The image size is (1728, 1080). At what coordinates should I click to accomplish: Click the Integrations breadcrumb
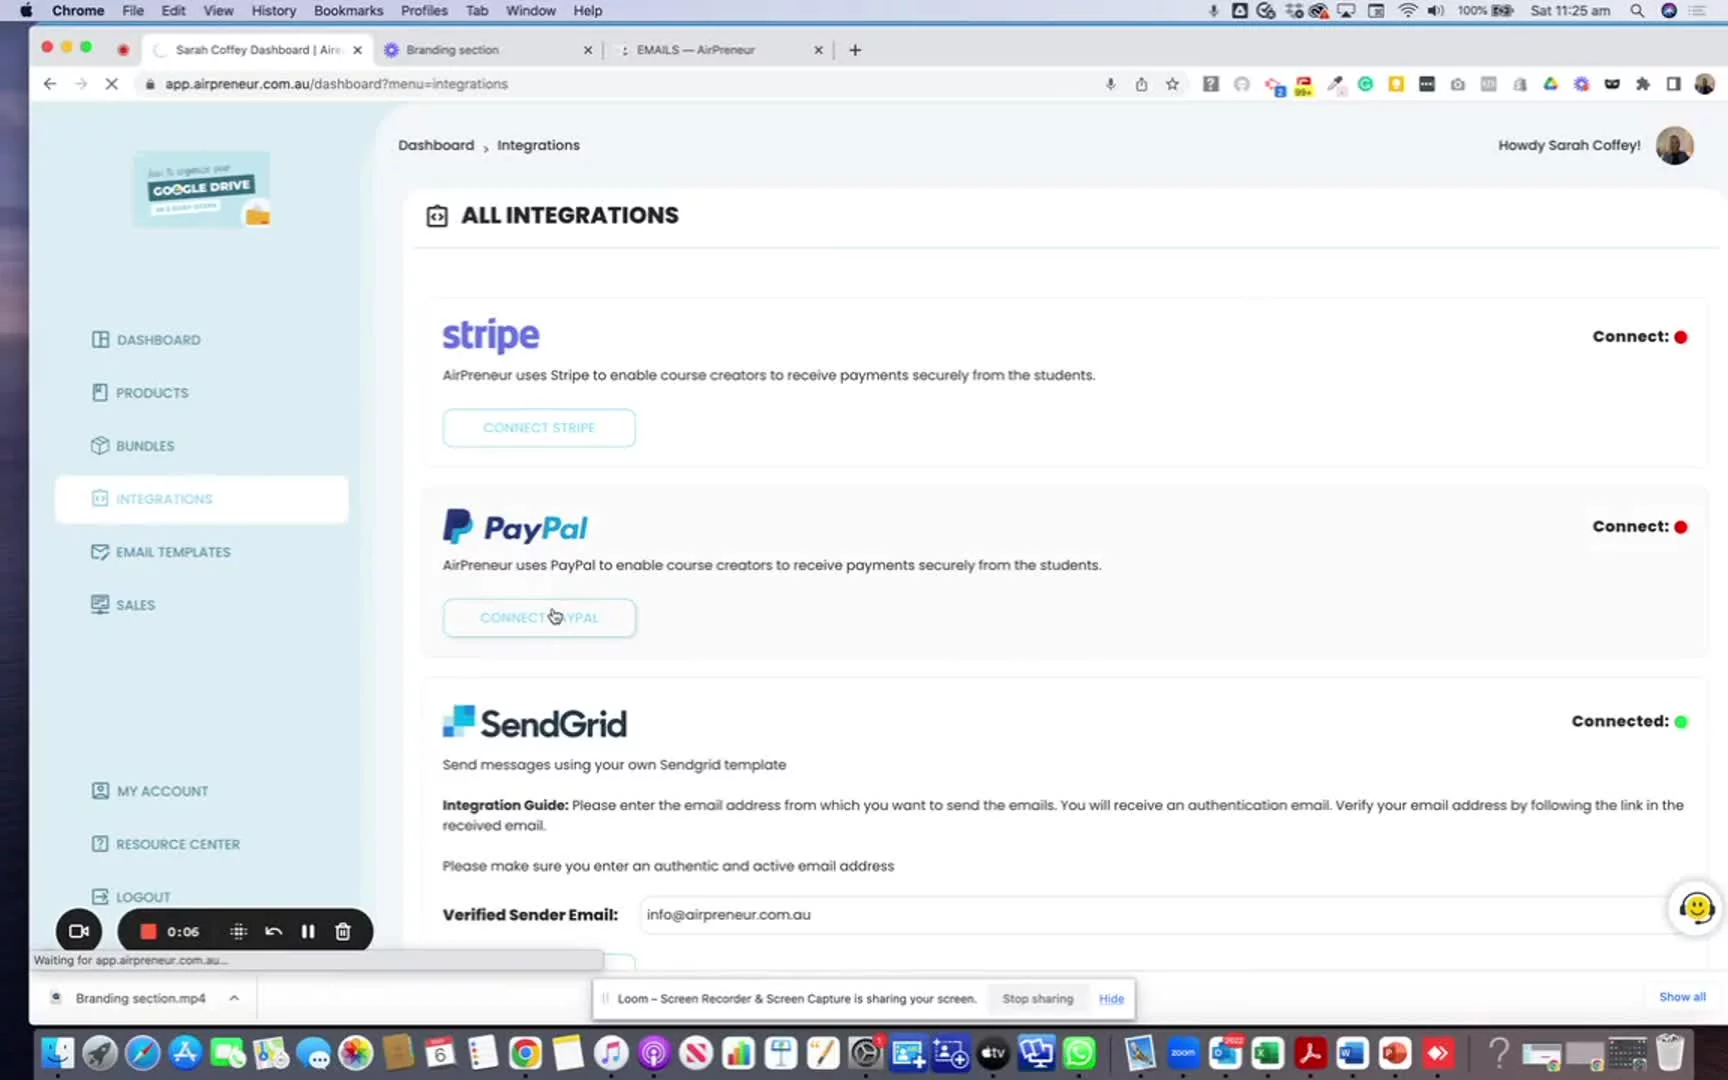(x=538, y=145)
